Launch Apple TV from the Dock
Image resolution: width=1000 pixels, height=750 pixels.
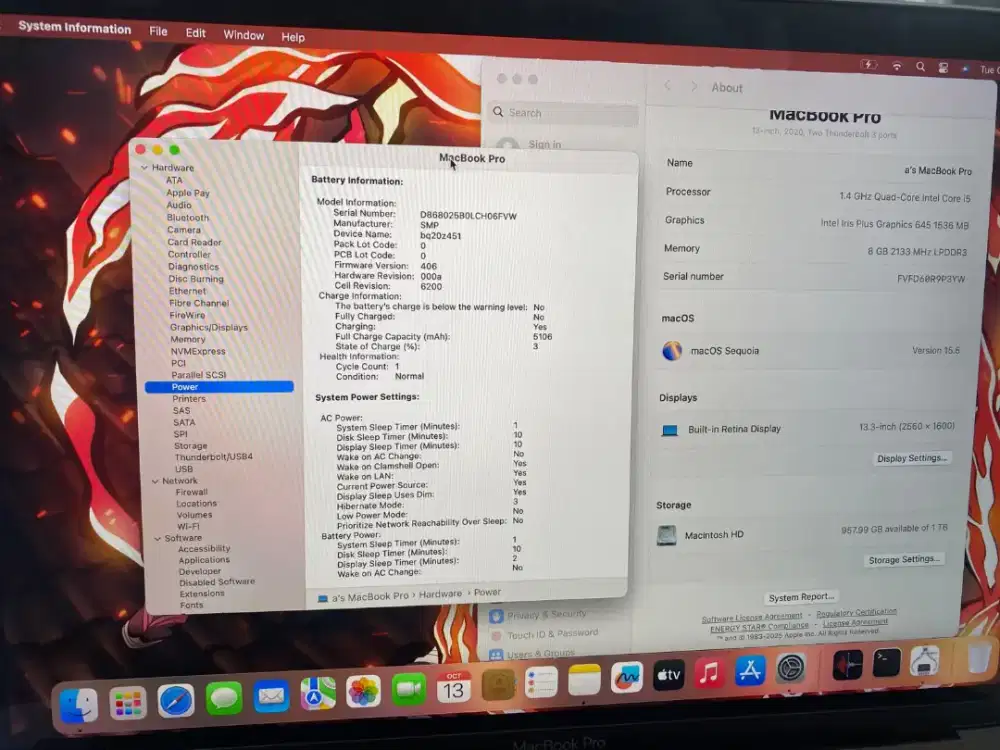[x=668, y=675]
